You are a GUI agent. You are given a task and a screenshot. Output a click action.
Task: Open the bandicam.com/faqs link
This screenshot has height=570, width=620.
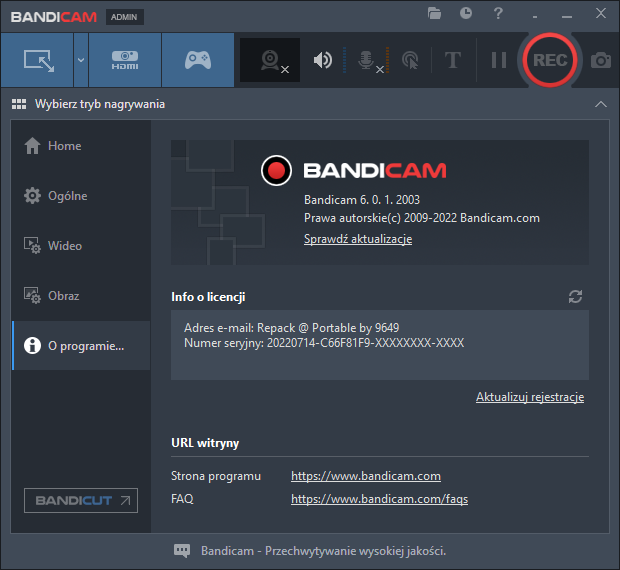point(380,499)
